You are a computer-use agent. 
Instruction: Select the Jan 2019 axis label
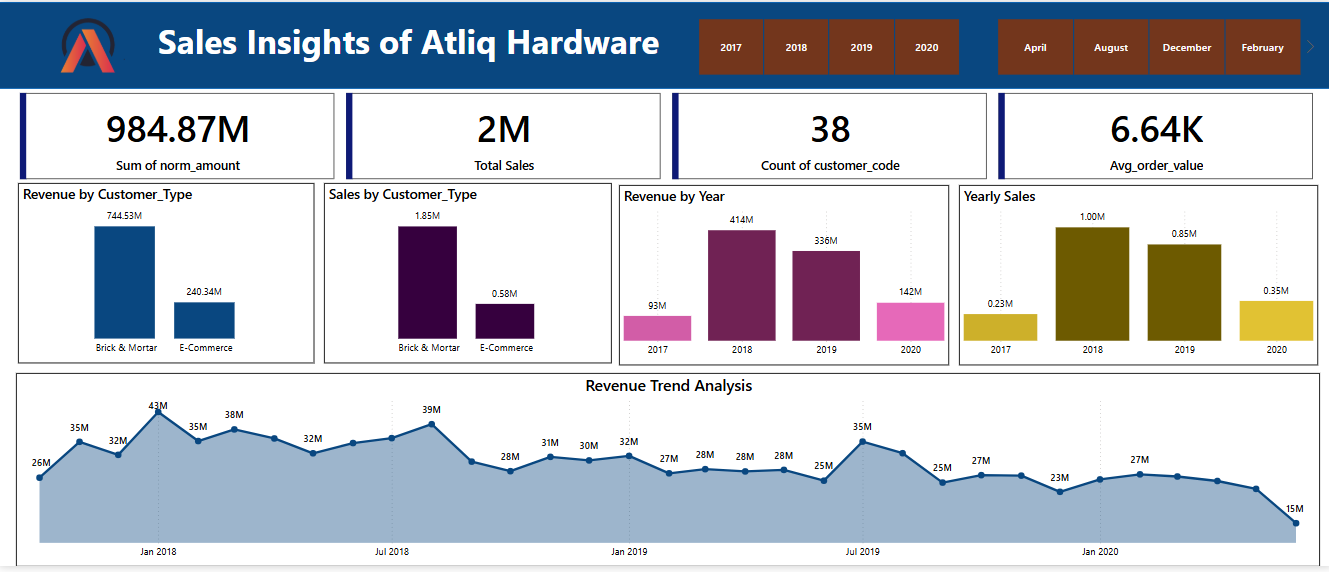(629, 551)
